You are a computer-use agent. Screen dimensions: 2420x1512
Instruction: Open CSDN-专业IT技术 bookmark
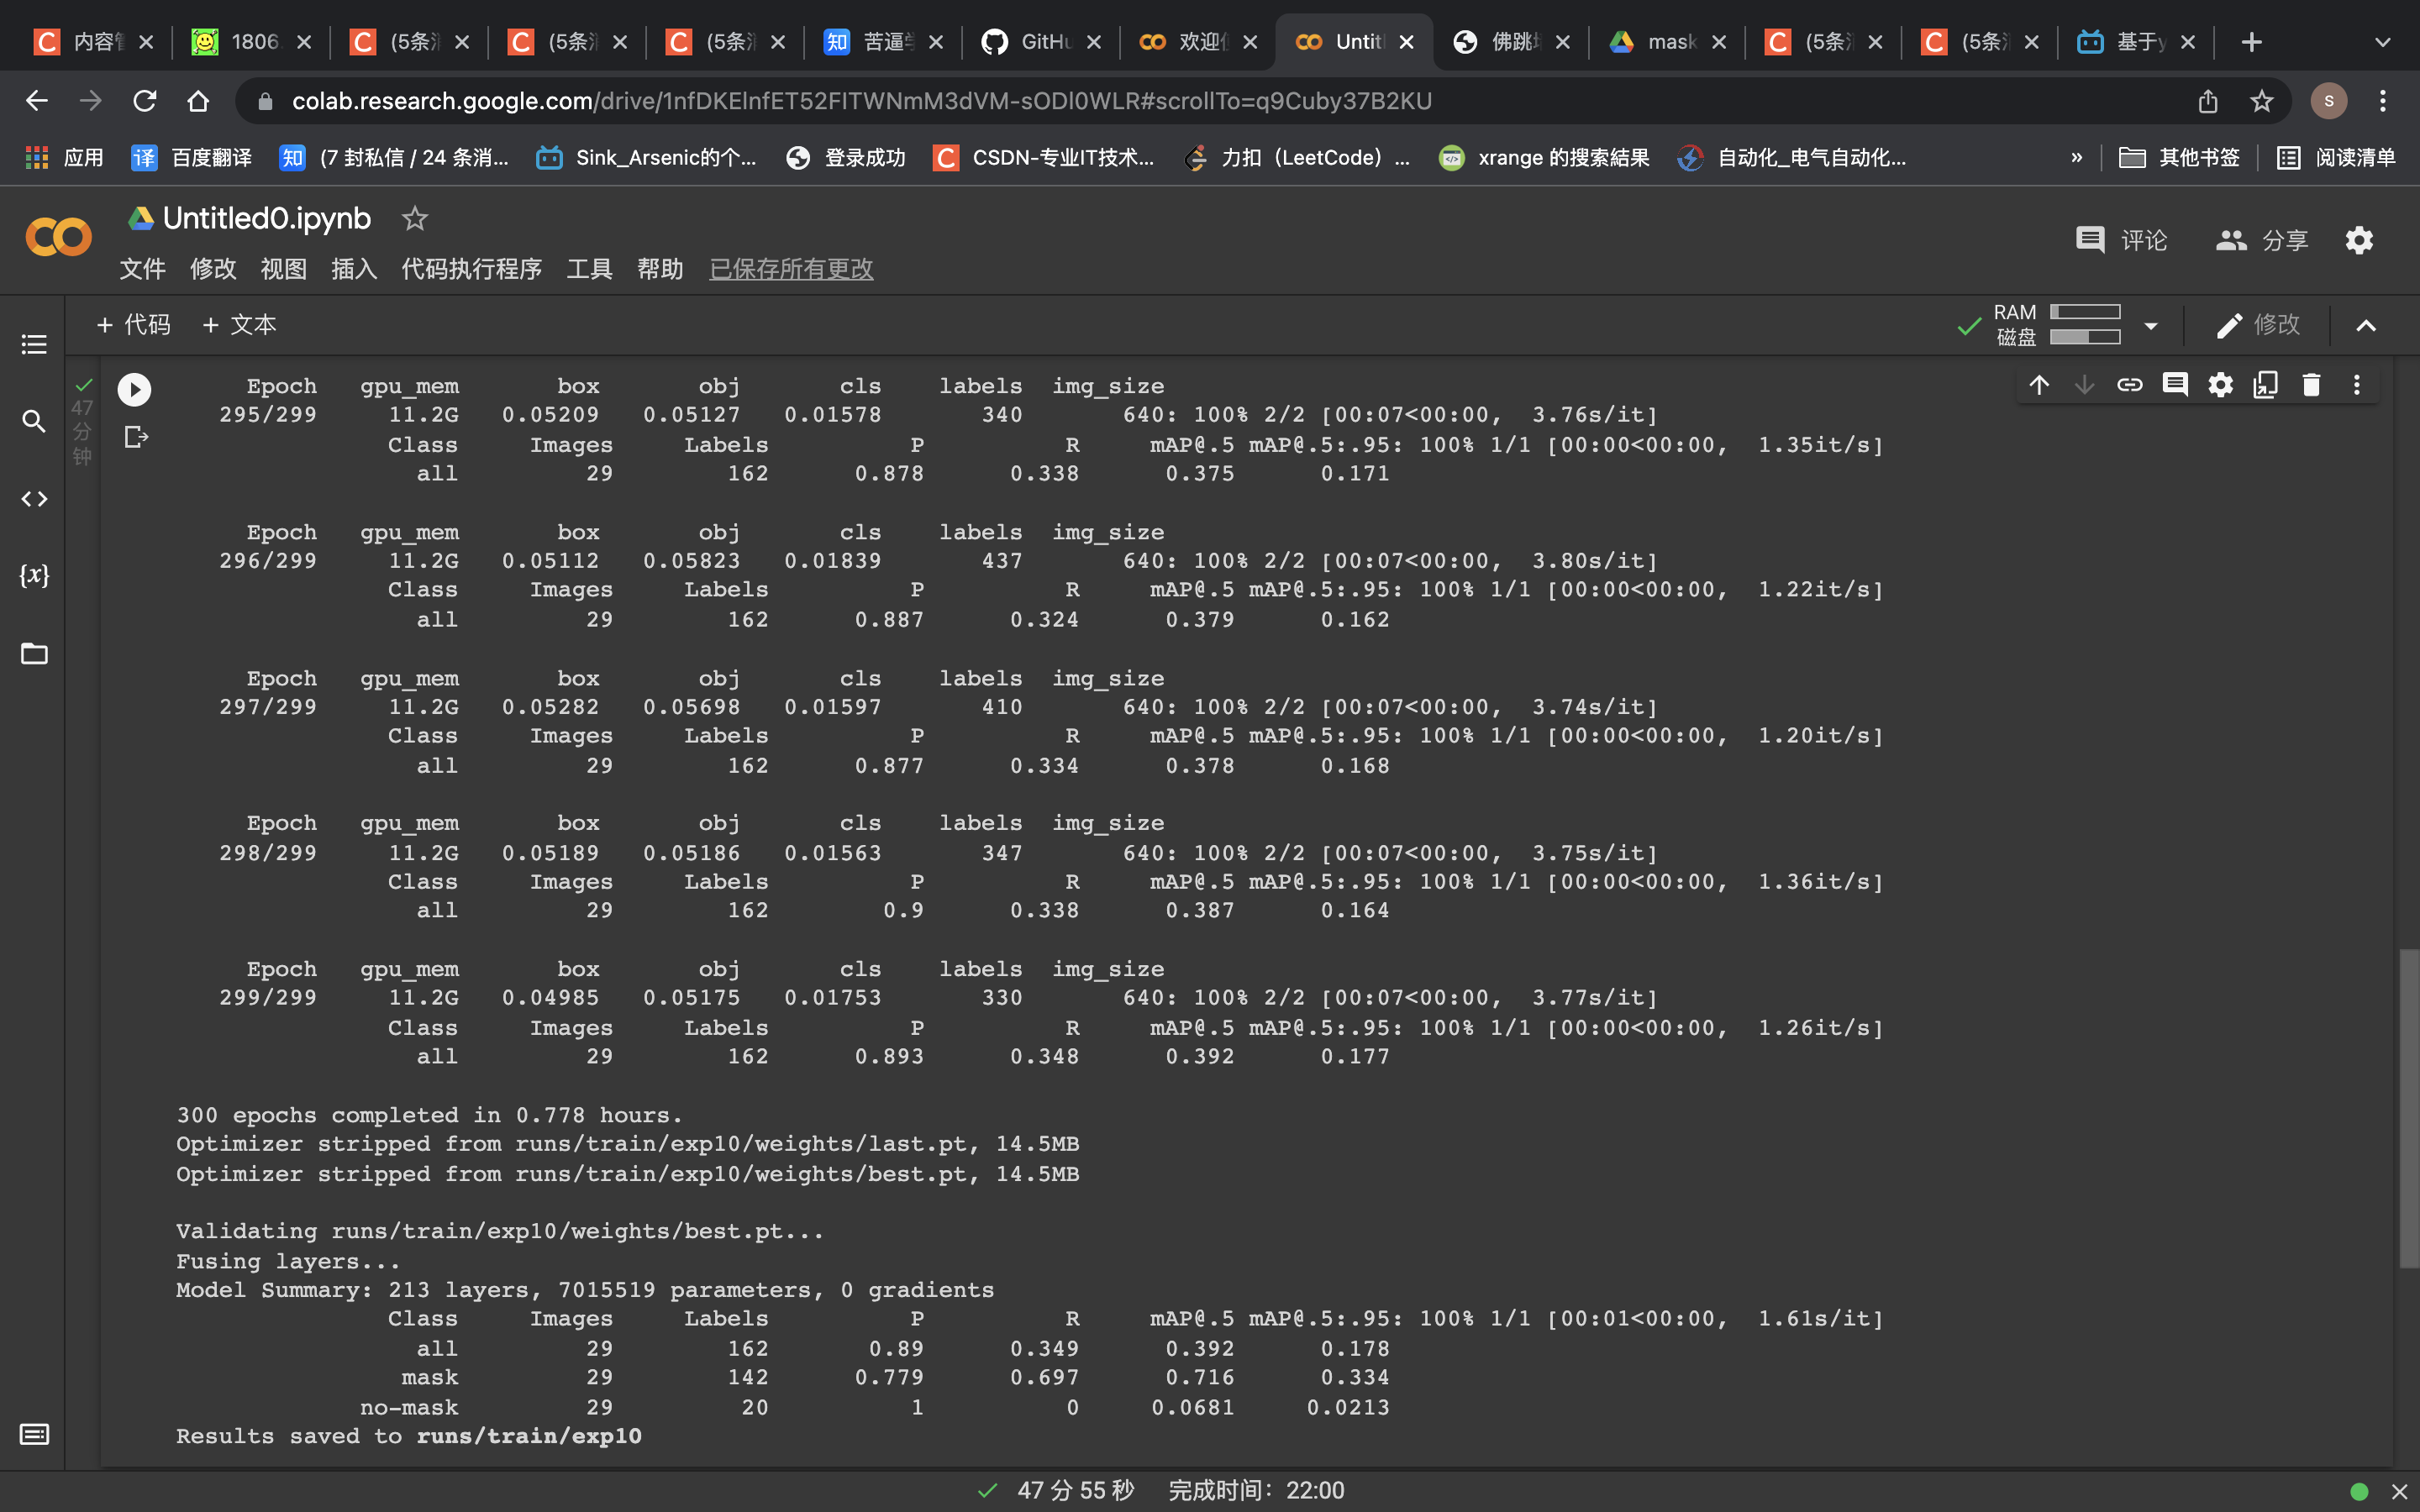[1043, 158]
